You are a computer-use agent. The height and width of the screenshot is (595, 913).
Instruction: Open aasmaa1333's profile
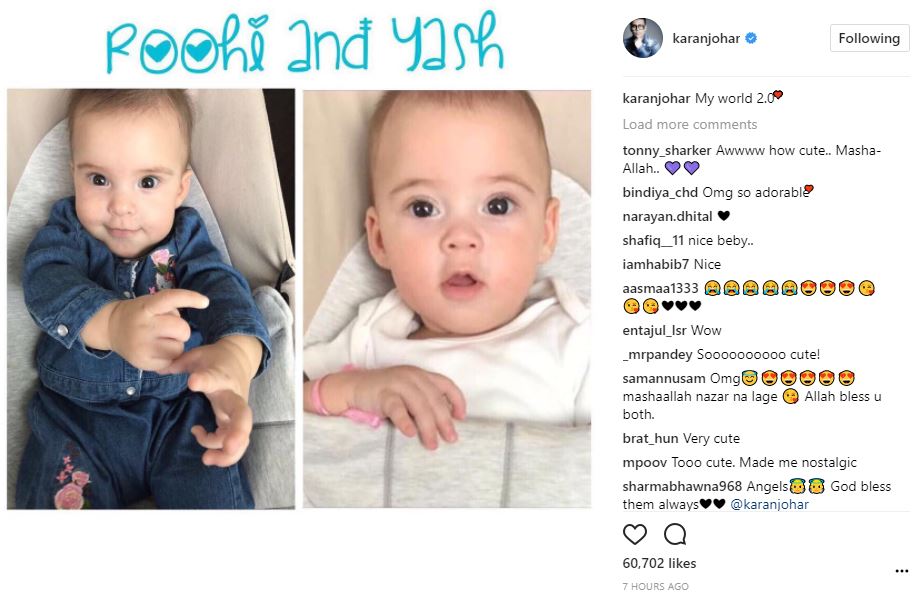(660, 288)
